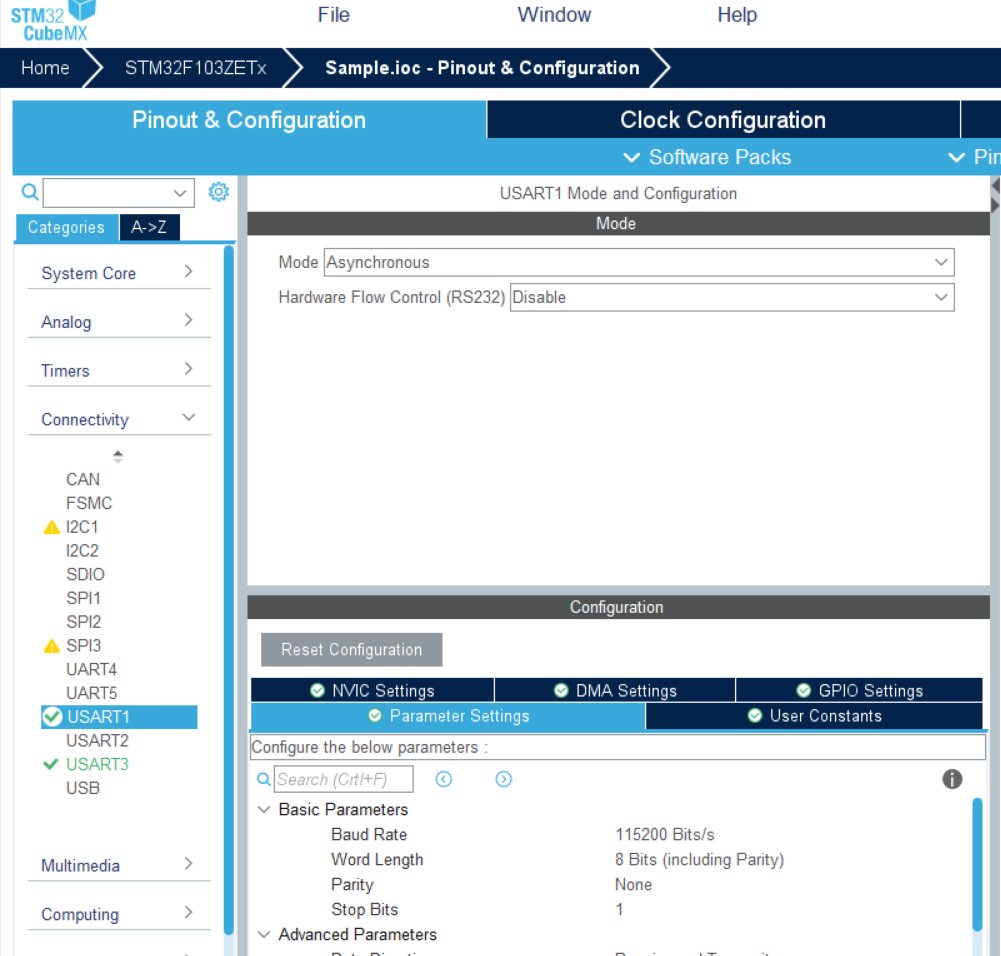Click the USART3 green checkmark icon
The width and height of the screenshot is (1001, 956).
[50, 764]
